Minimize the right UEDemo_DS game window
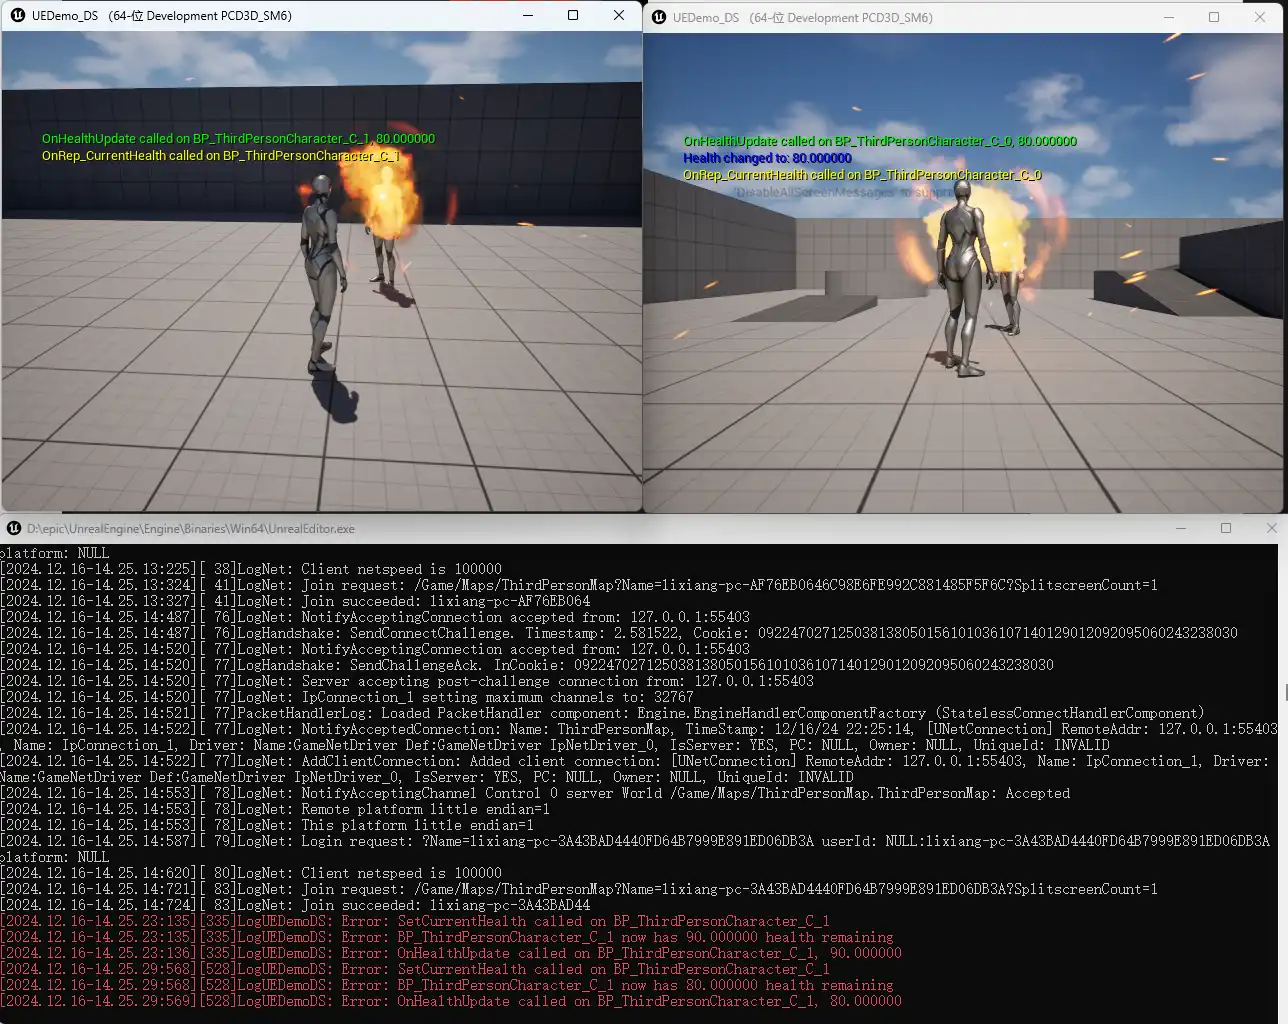The width and height of the screenshot is (1288, 1024). click(x=1168, y=17)
